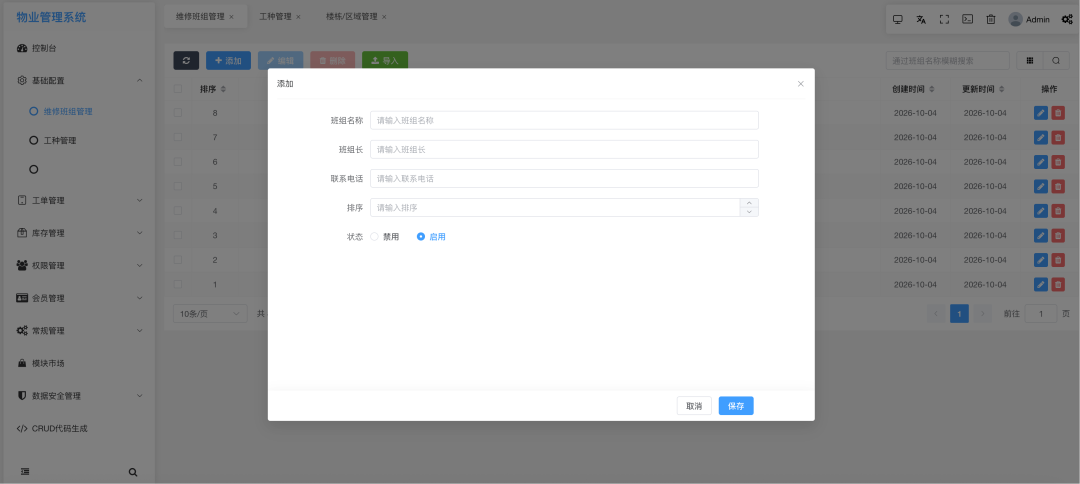Decrease 排序 value with down stepper arrow
The height and width of the screenshot is (484, 1080).
tap(749, 212)
